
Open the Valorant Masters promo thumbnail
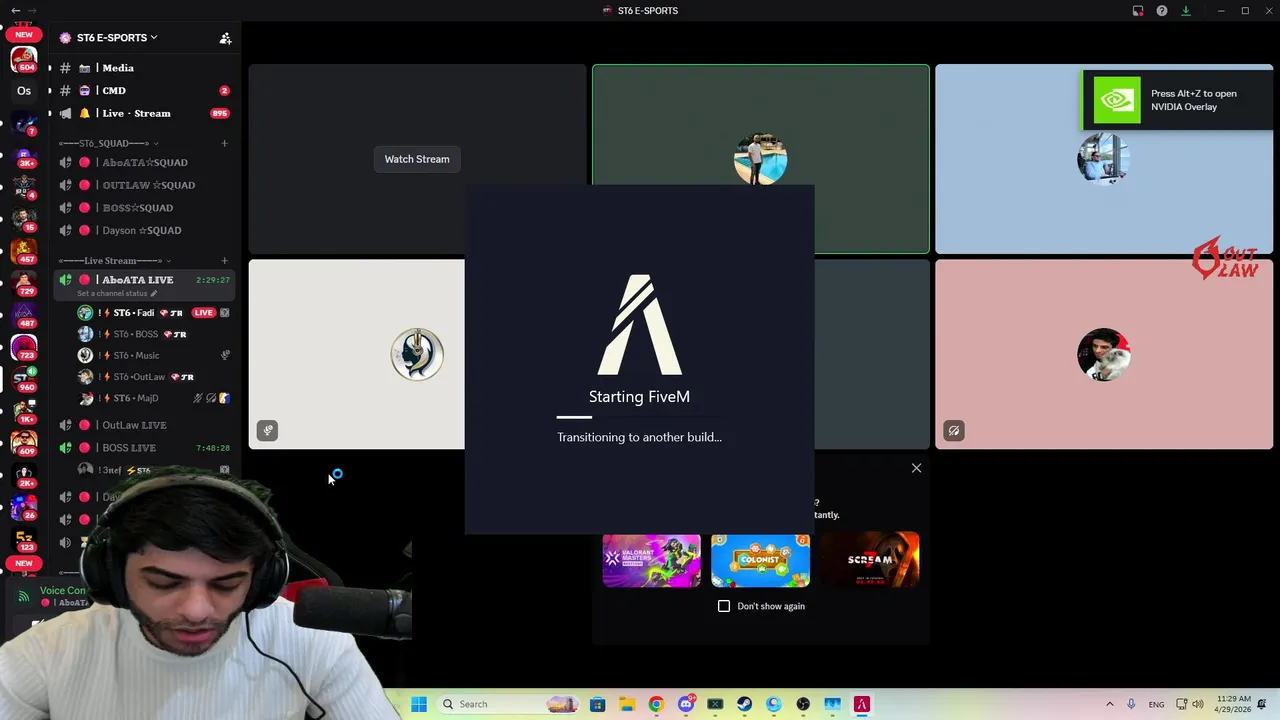[x=651, y=560]
